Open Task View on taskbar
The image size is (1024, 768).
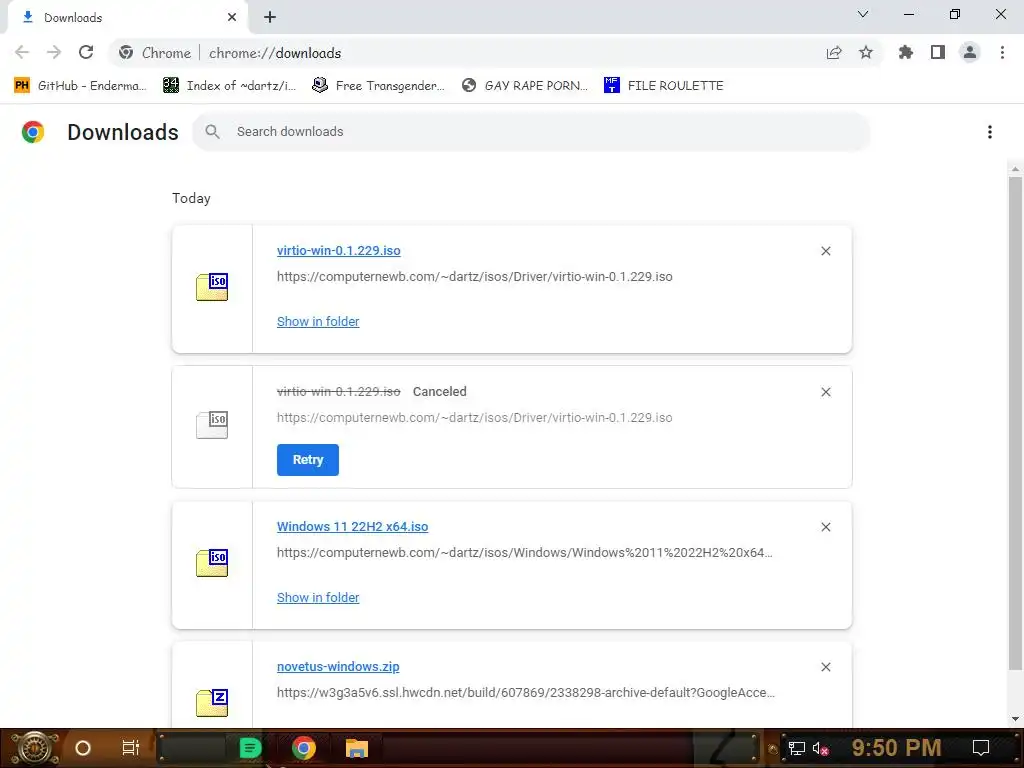(x=131, y=748)
